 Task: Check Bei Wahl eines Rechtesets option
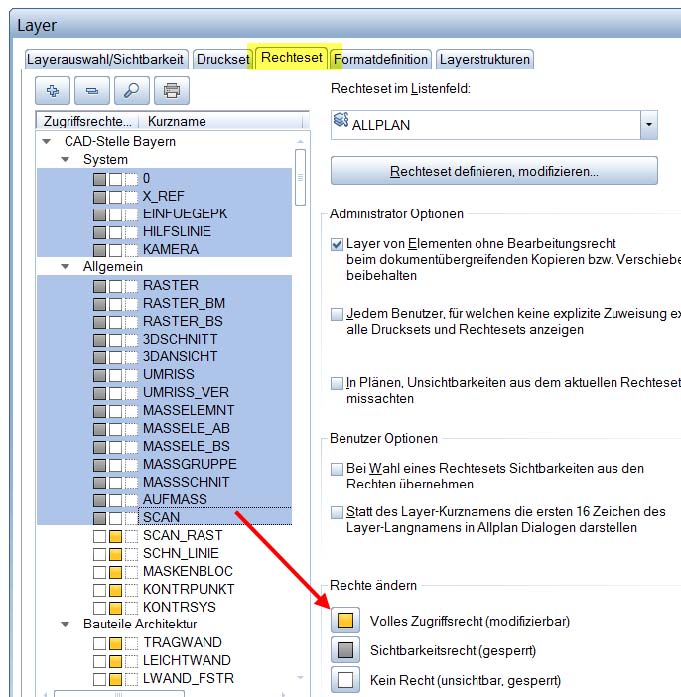coord(337,469)
